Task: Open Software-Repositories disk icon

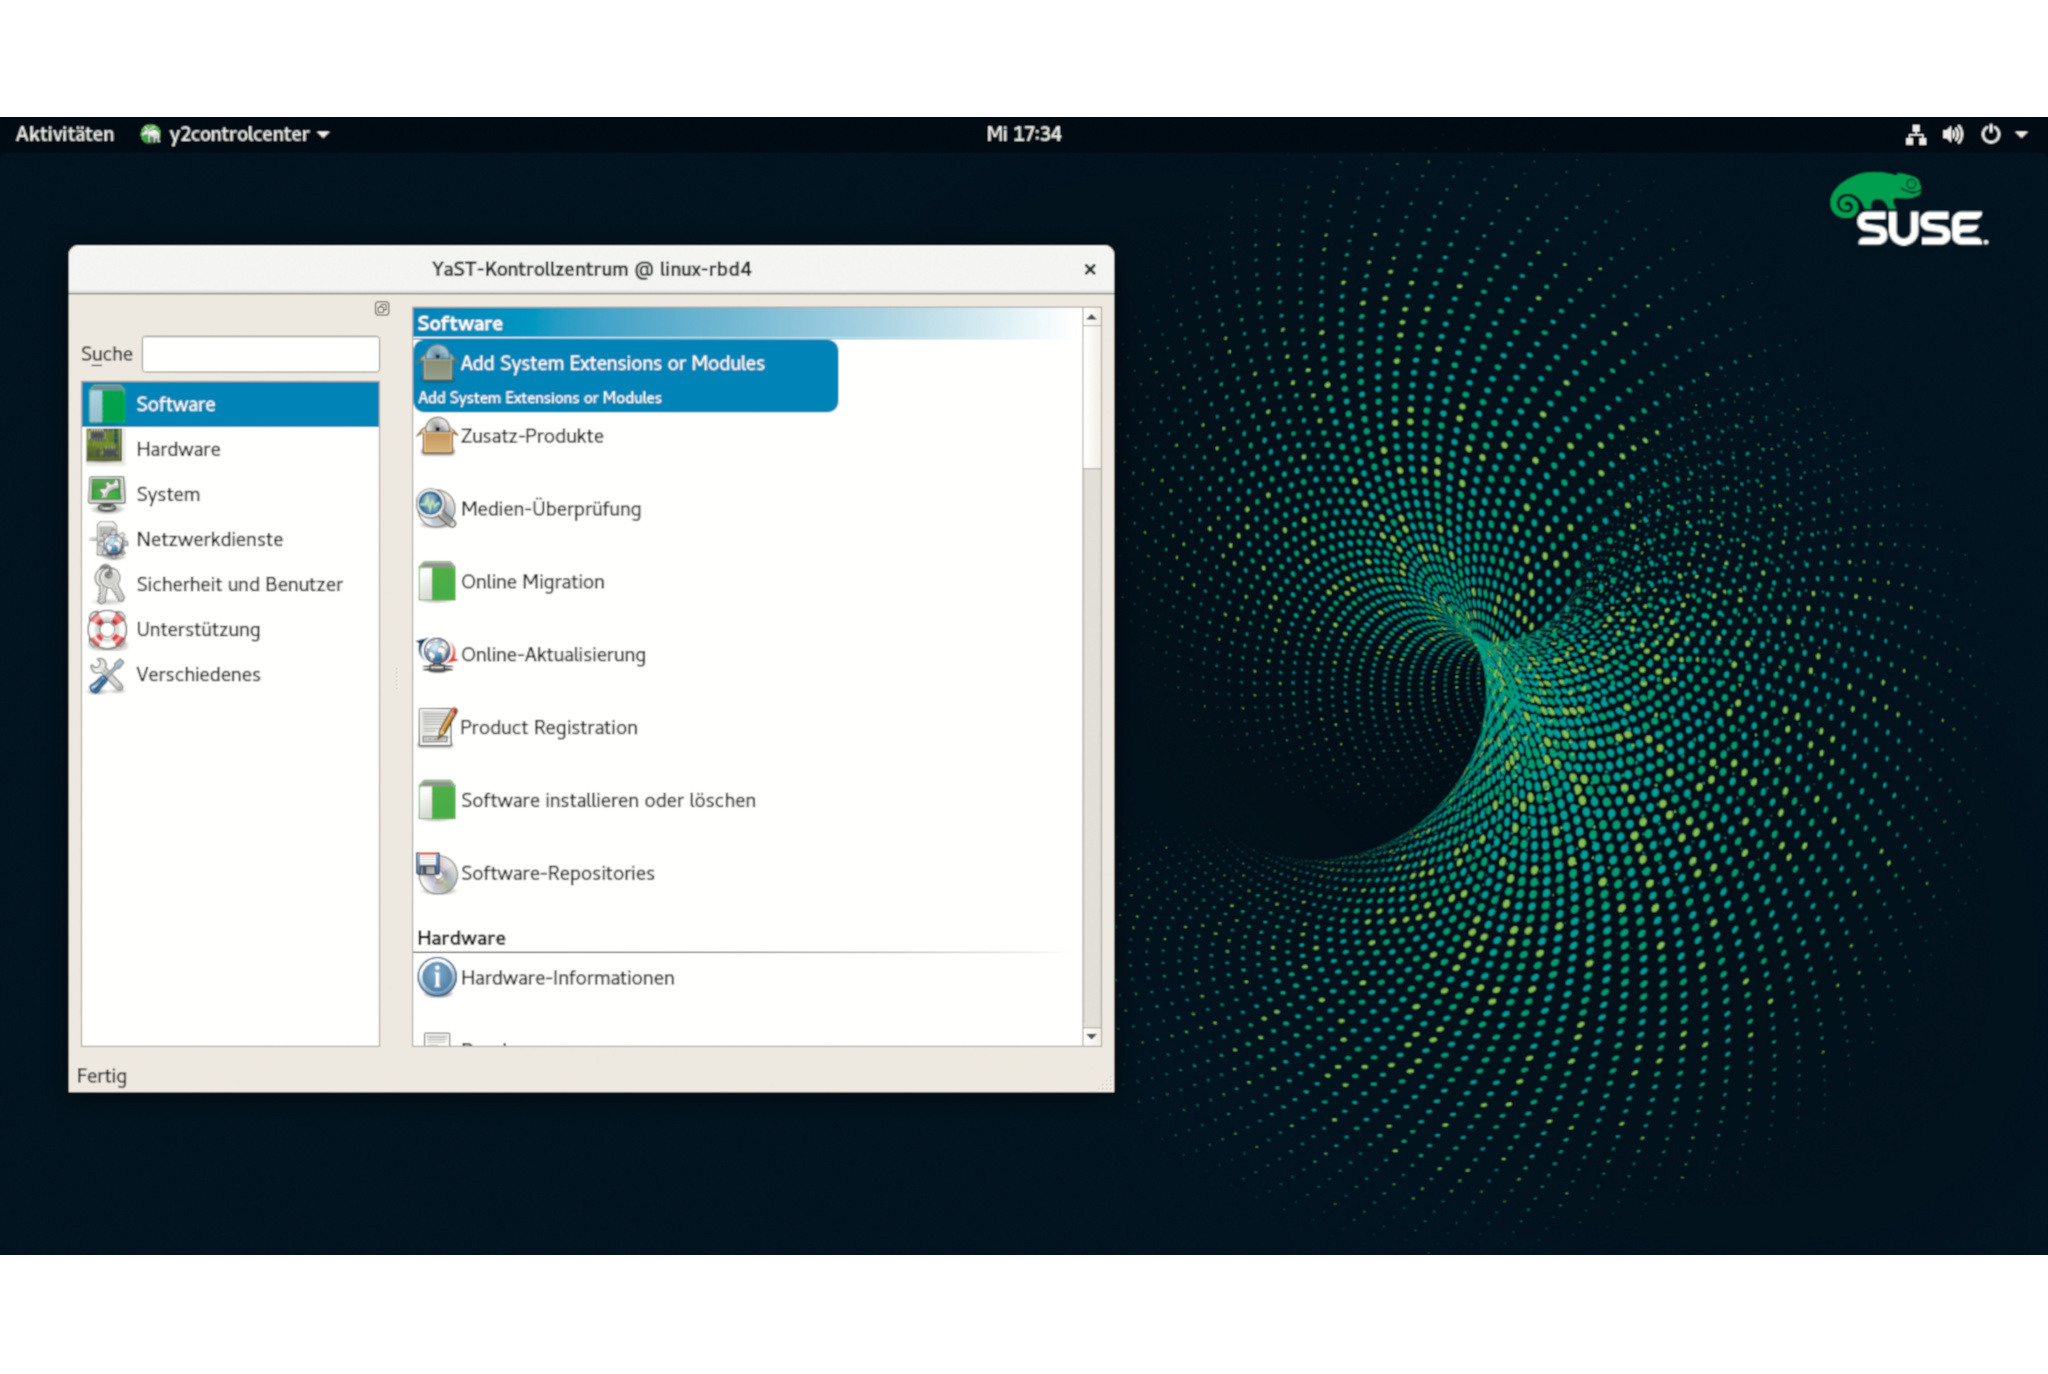Action: click(x=436, y=872)
